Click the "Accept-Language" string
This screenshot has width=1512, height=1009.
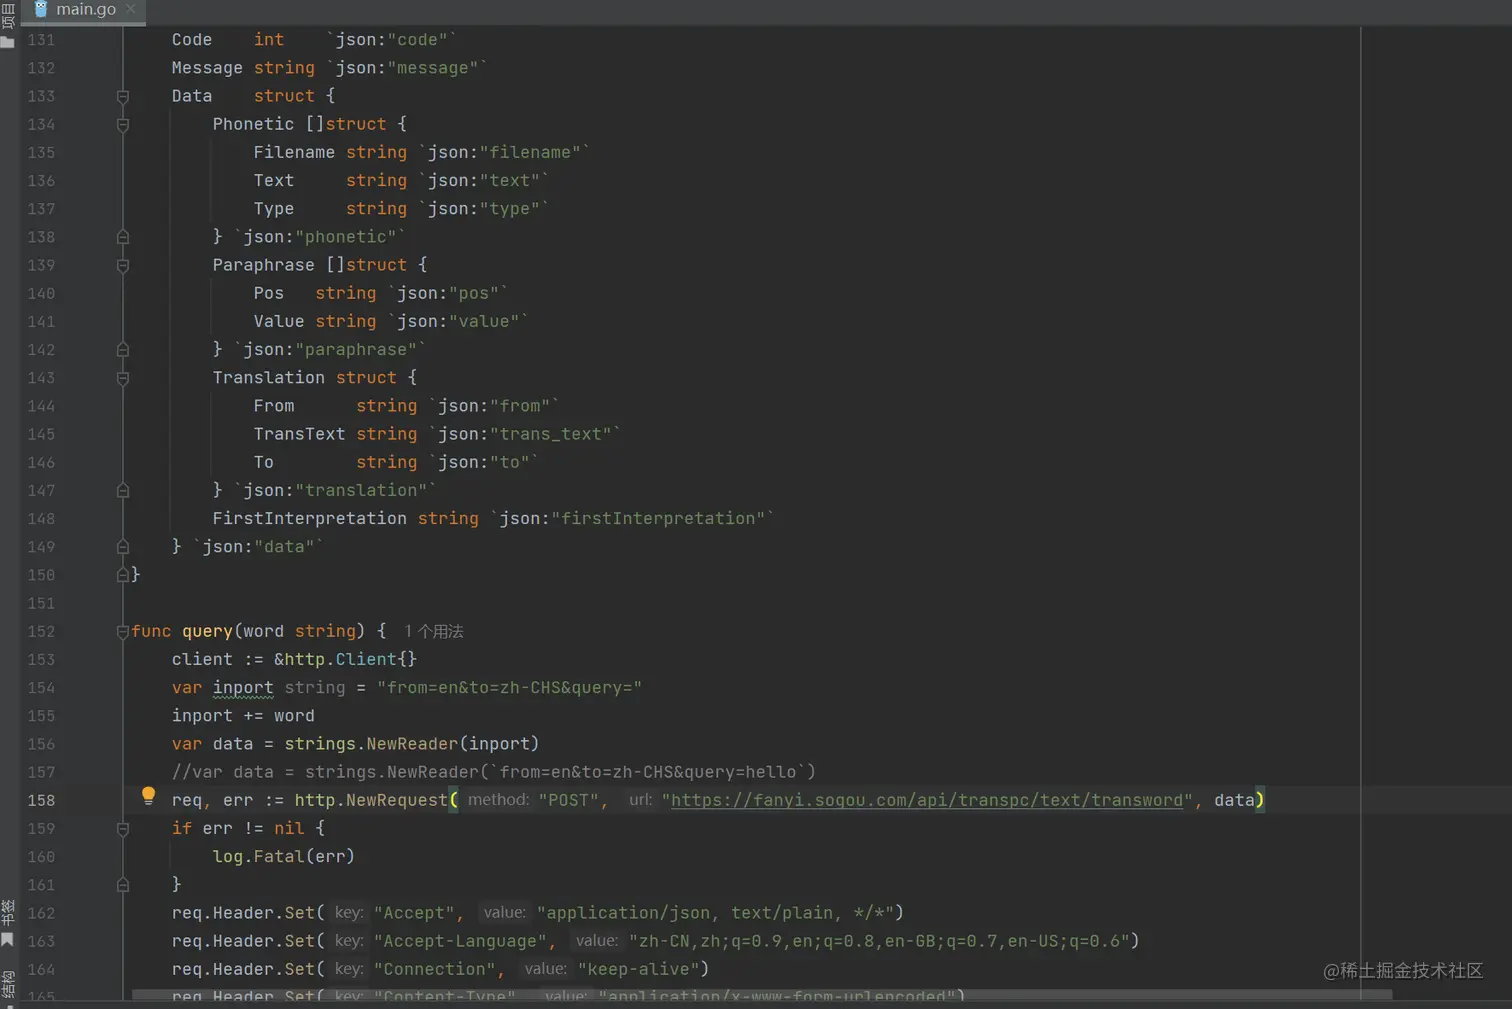[460, 941]
